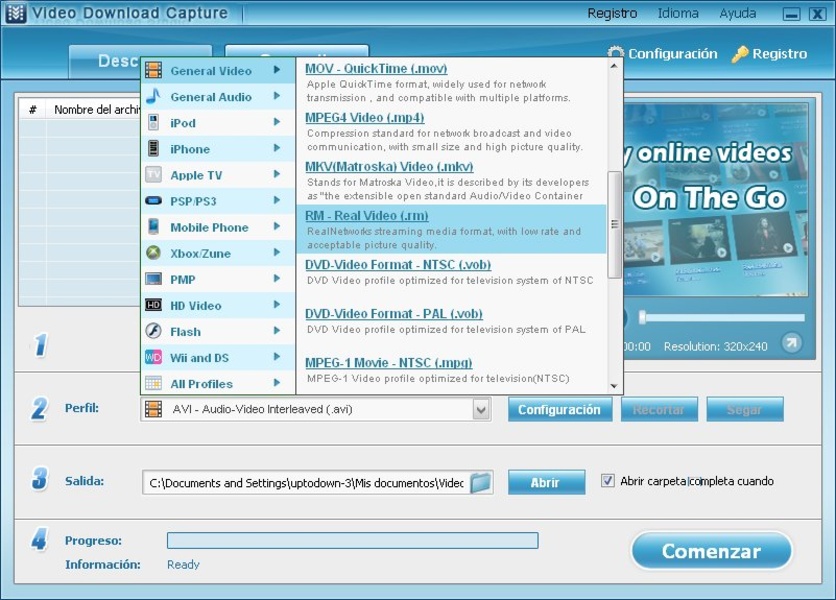
Task: Expand the General Audio submenu arrow
Action: (x=277, y=95)
